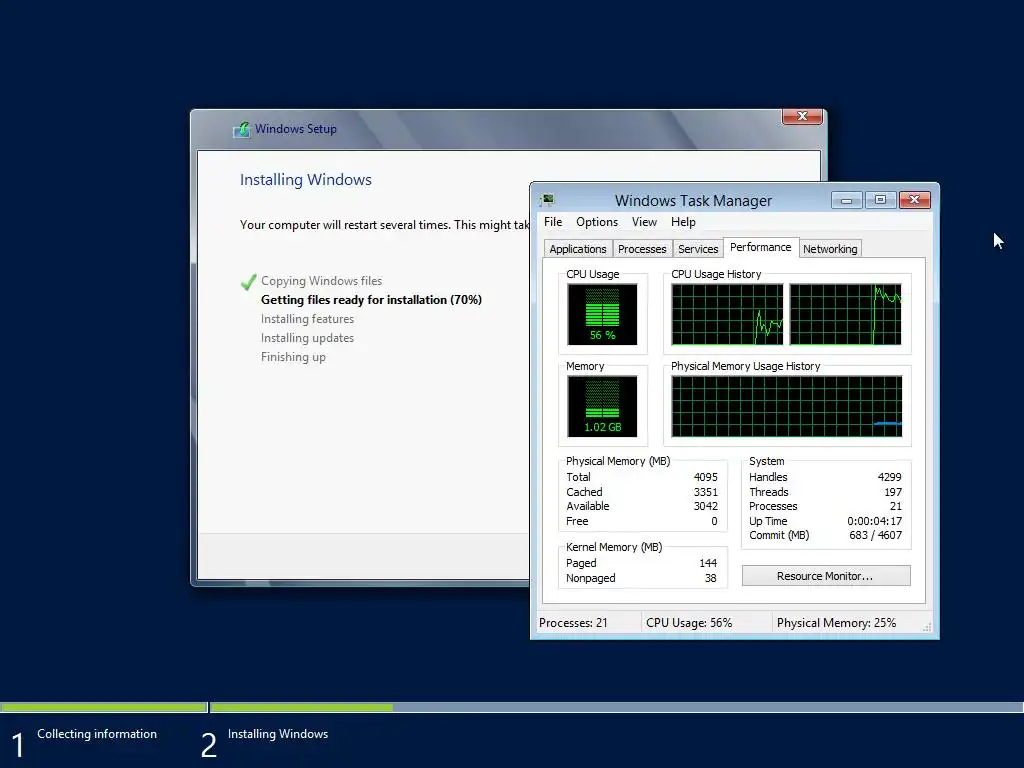1024x768 pixels.
Task: Click the 'CPU Usage: 56%' status bar entry
Action: [x=689, y=623]
